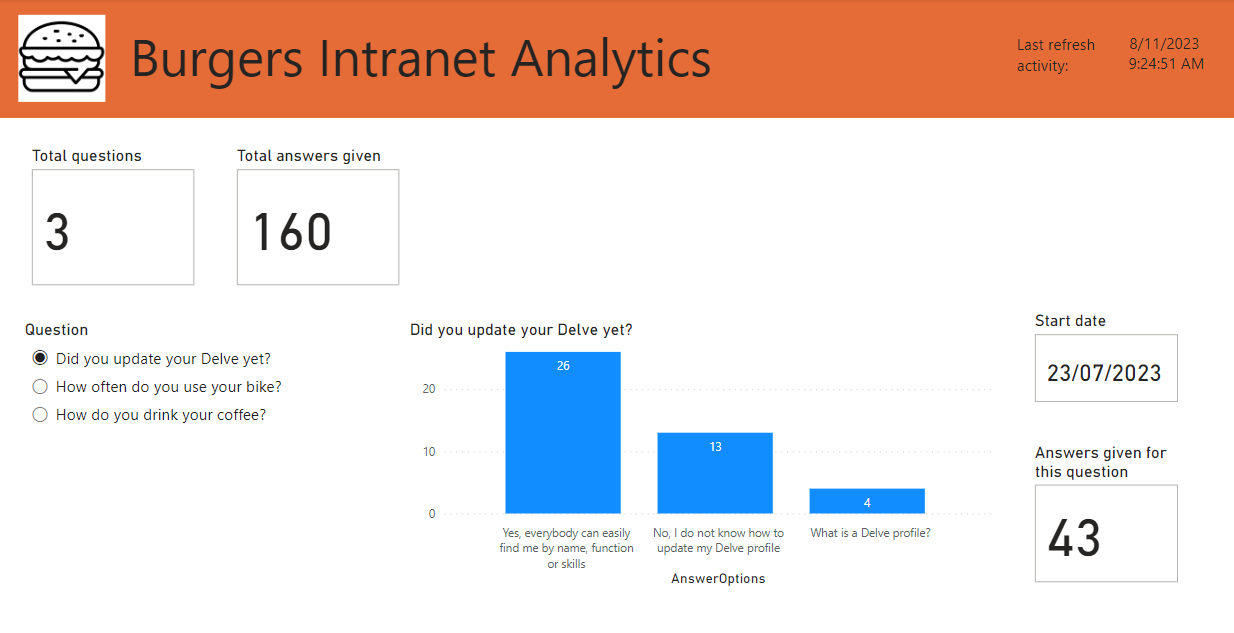Click the 'What is a Delve profile?' axis label

(870, 533)
